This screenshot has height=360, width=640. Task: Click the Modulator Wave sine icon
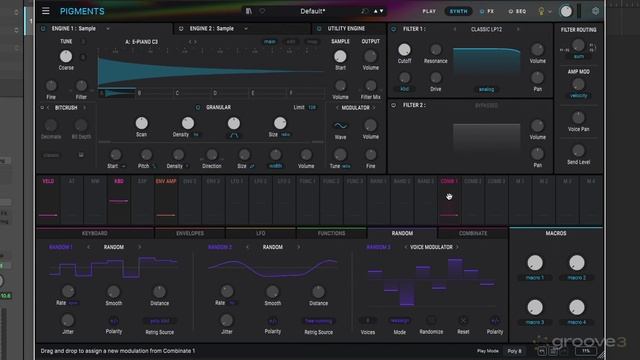coord(340,126)
